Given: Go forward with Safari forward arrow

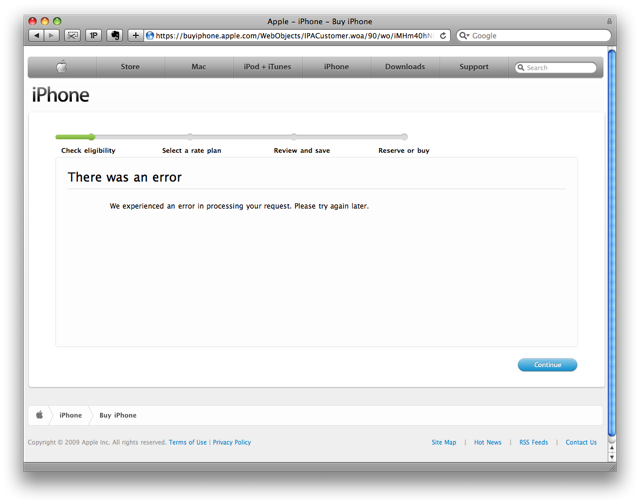Looking at the screenshot, I should pos(51,36).
